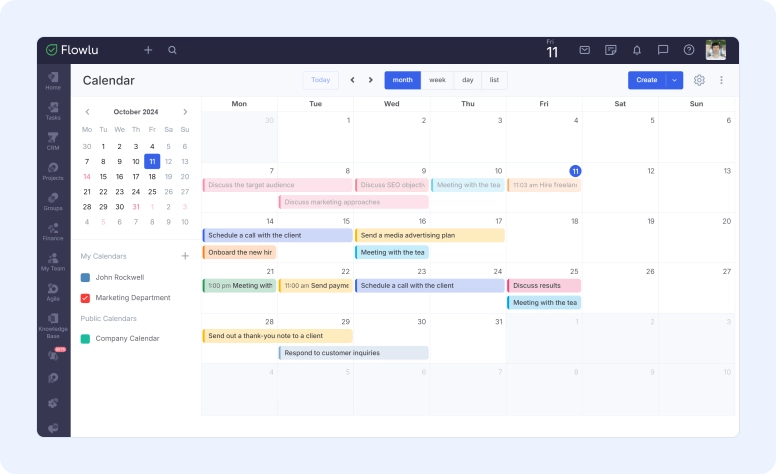The image size is (776, 474).
Task: Open the chat messages icon
Action: 663,50
